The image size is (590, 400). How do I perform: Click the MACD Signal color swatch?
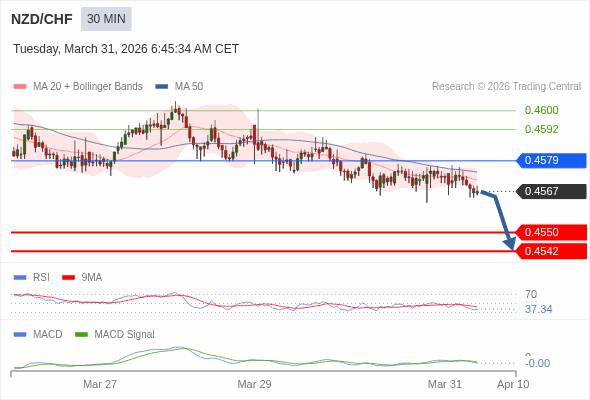click(x=81, y=335)
